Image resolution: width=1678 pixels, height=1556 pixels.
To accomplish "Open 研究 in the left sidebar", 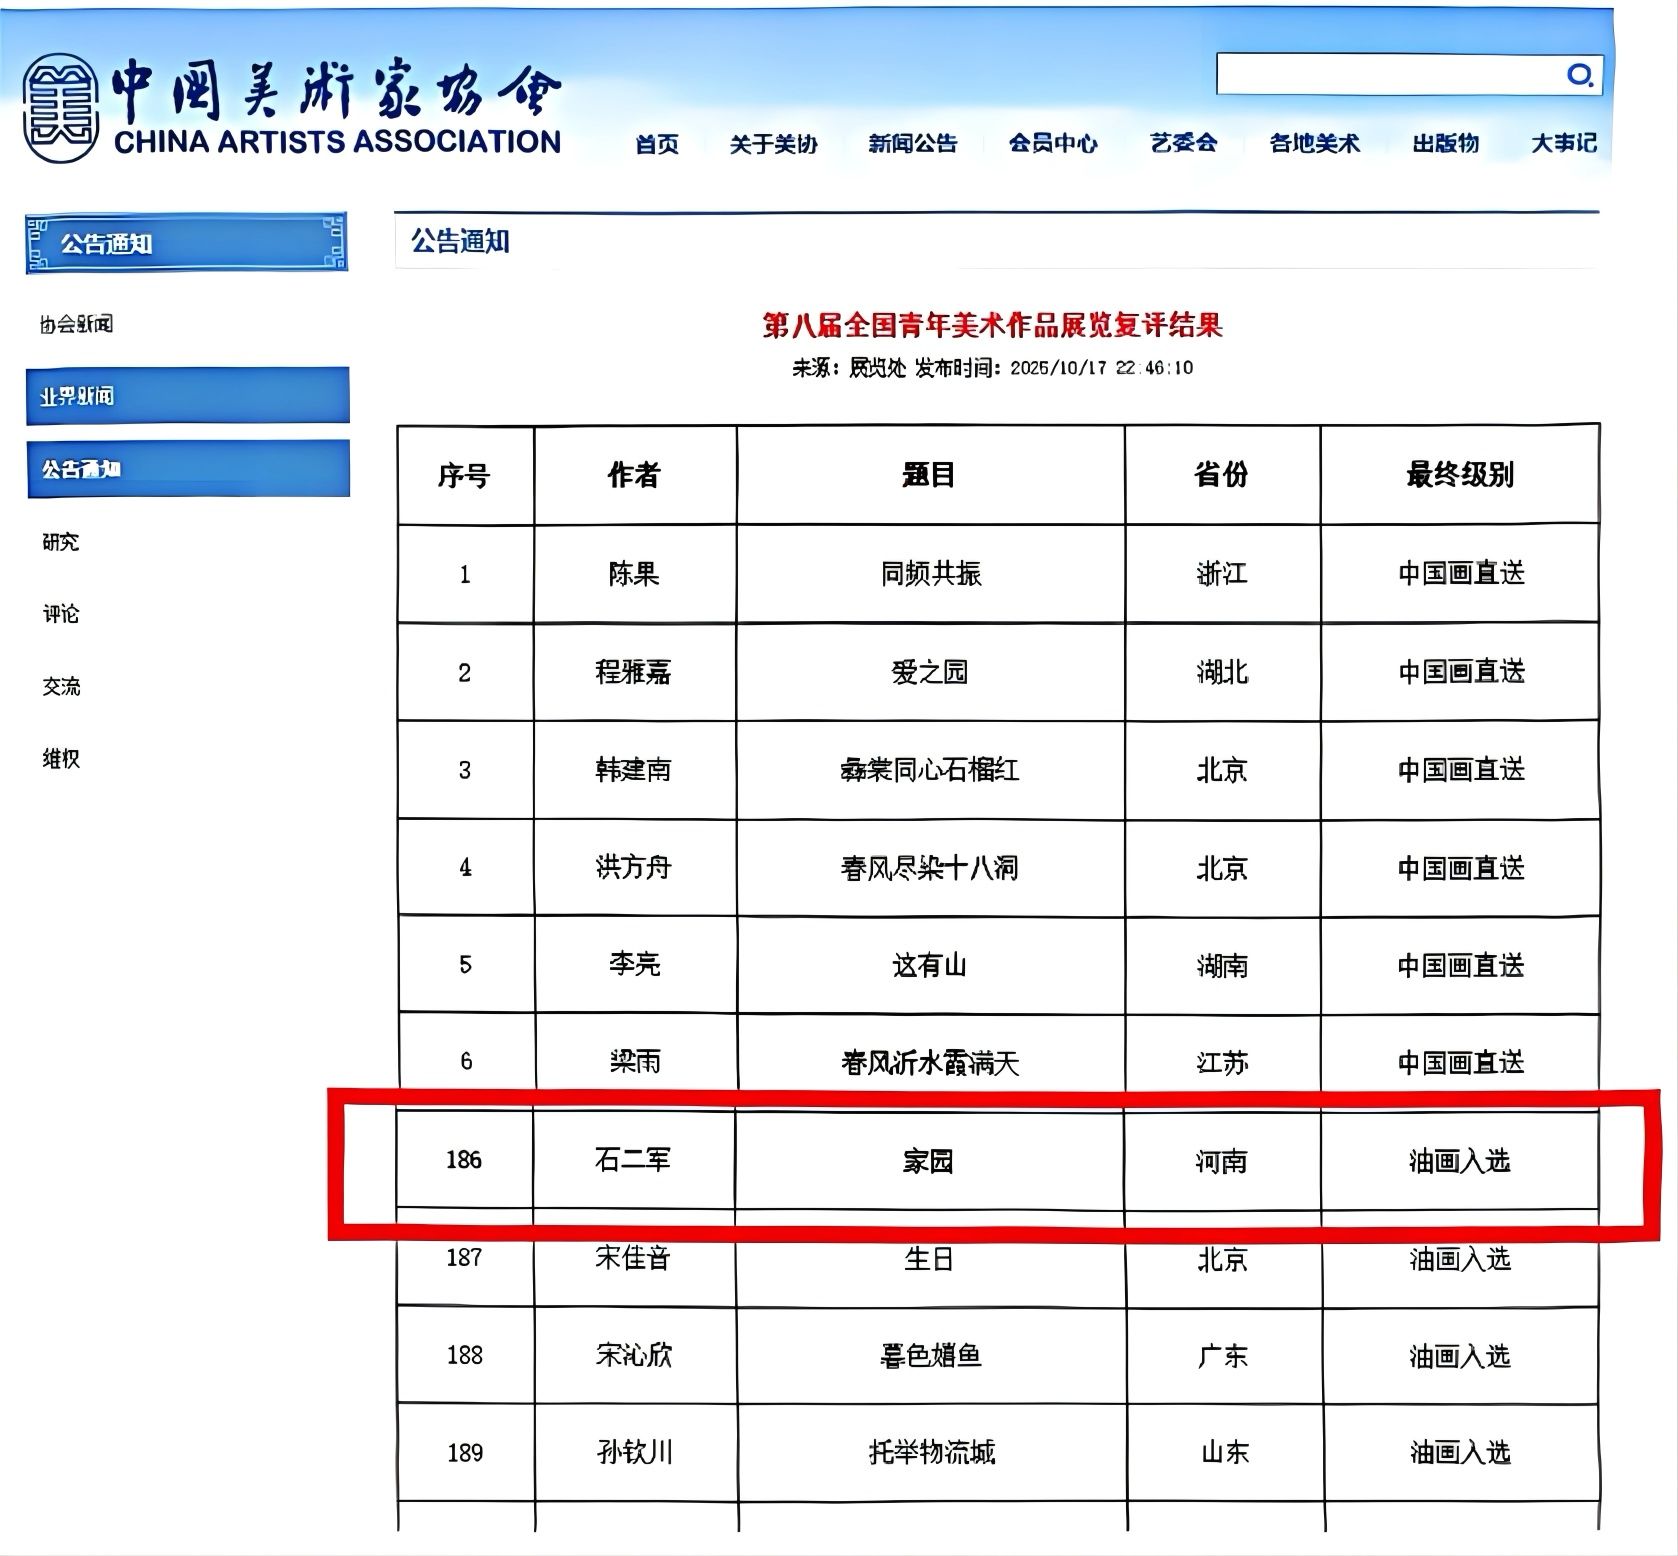I will point(61,542).
